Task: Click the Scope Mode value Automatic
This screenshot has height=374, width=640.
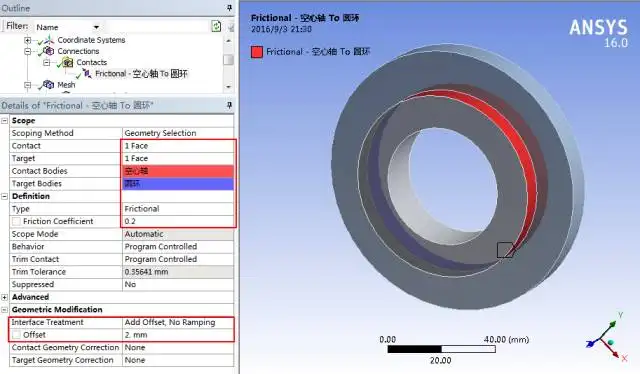Action: (x=178, y=234)
